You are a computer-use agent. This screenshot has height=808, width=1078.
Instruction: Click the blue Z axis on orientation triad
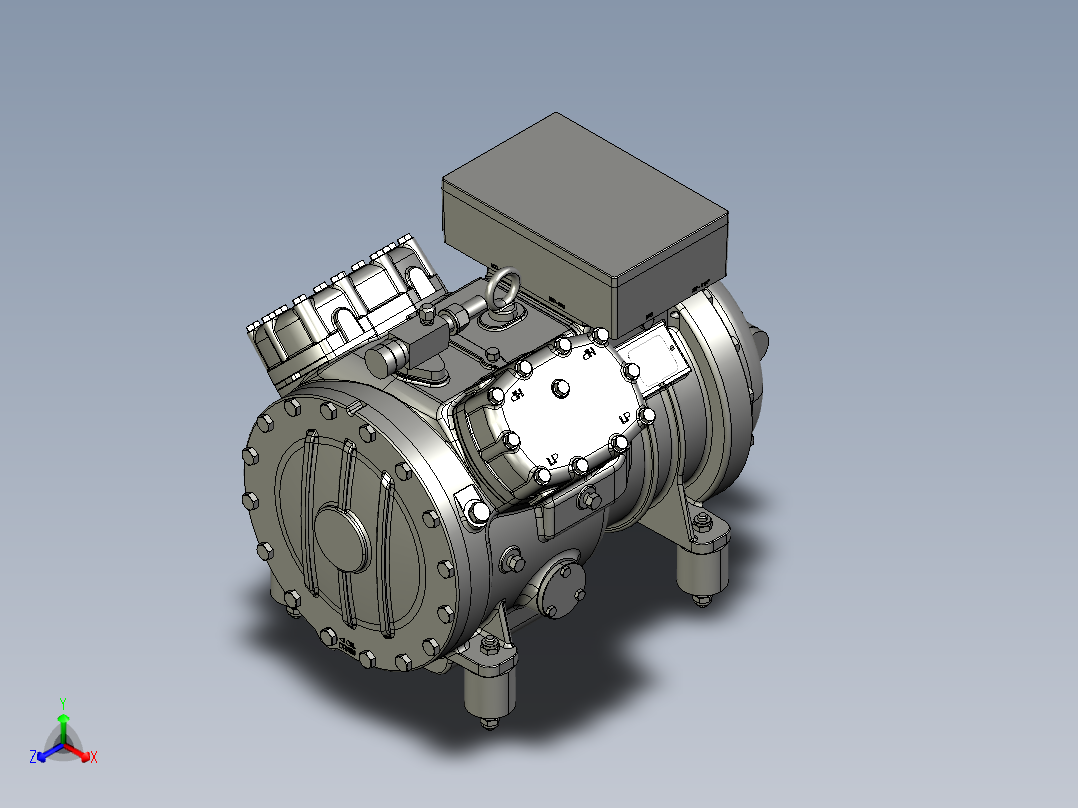click(x=45, y=754)
